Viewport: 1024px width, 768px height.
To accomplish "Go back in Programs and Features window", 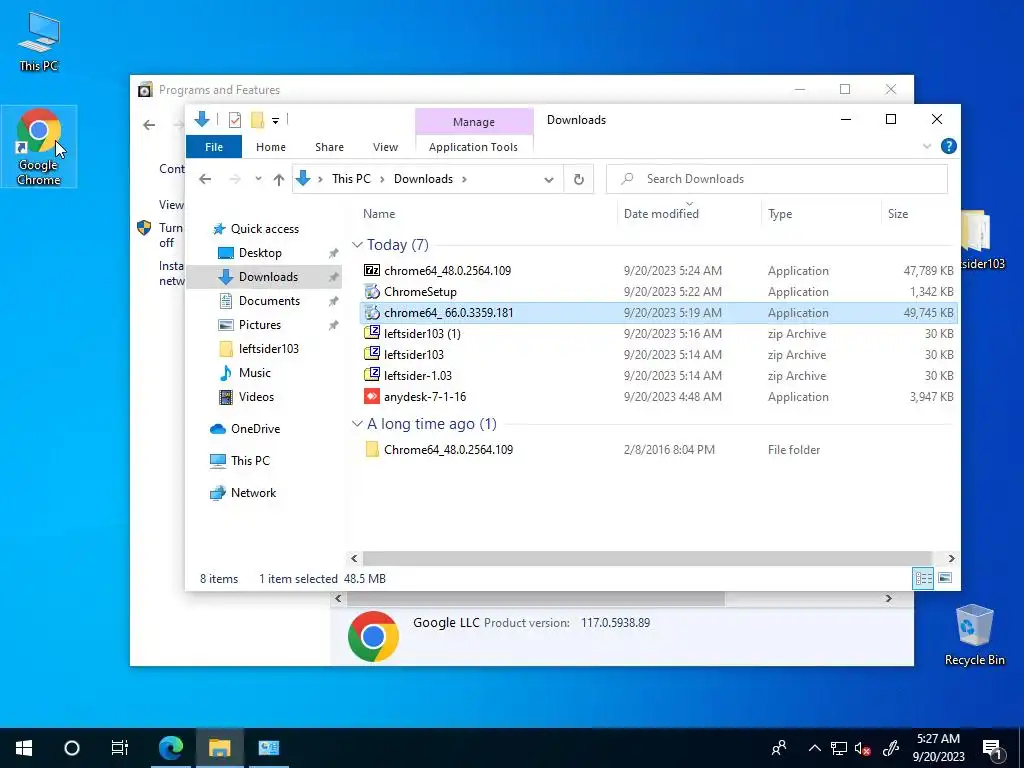I will pos(149,125).
